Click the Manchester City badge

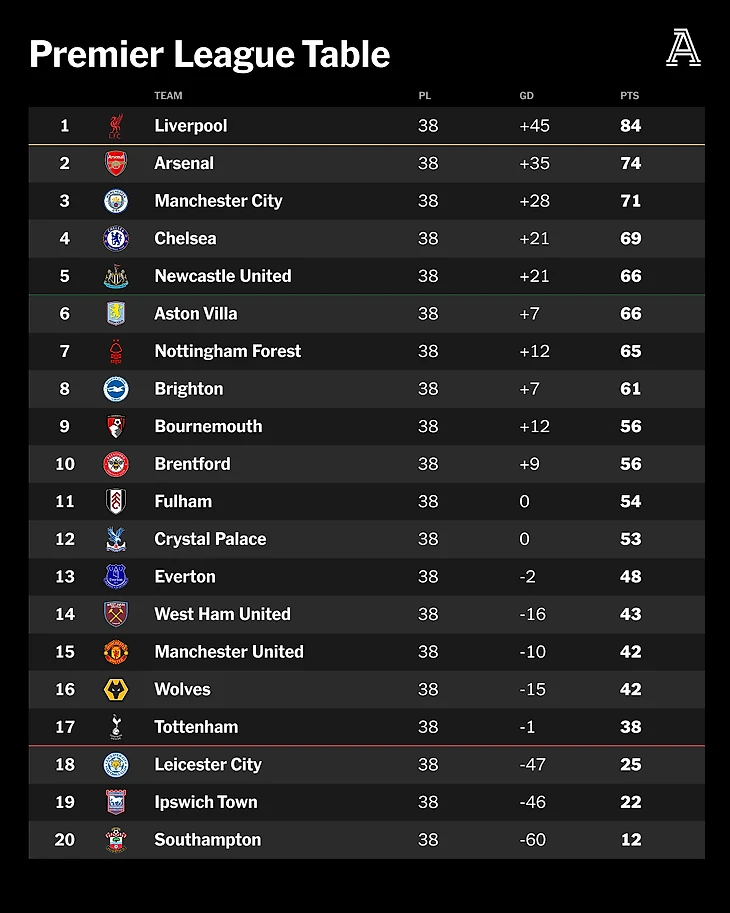tap(116, 201)
